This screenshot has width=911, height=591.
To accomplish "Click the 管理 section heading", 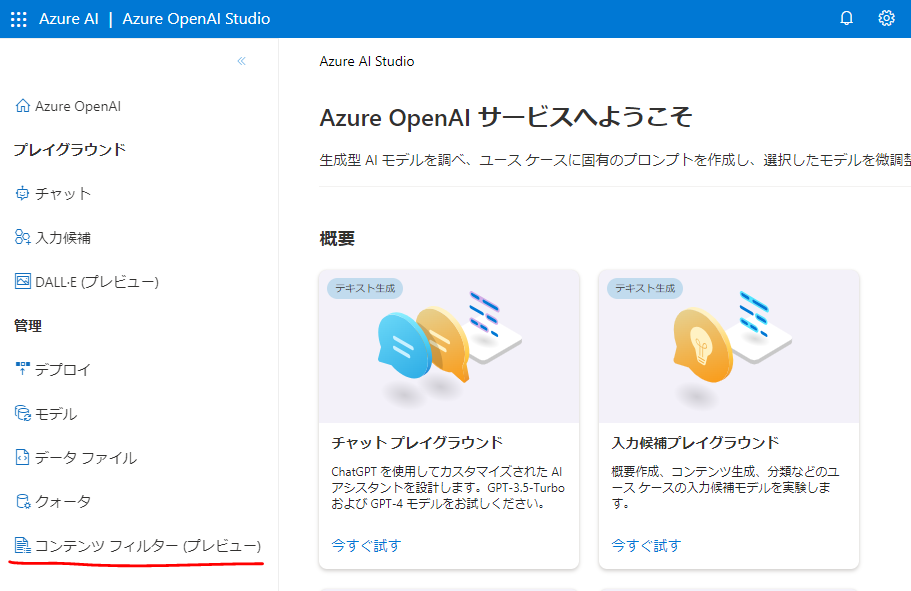I will coord(28,325).
